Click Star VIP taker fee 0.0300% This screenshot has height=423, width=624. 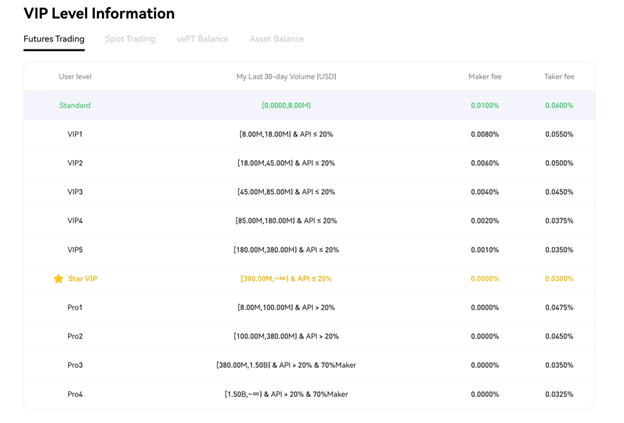[x=559, y=279]
